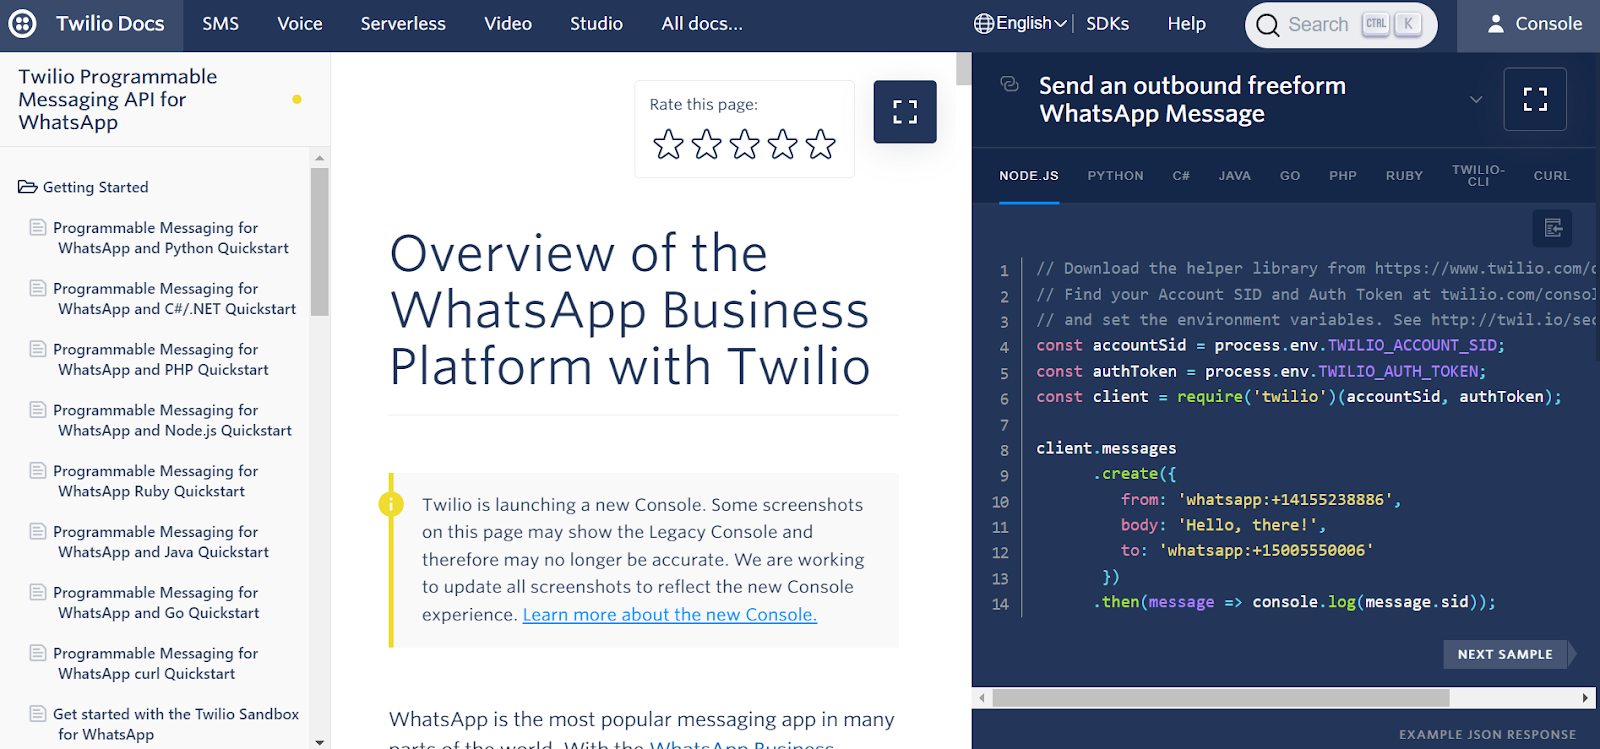This screenshot has width=1600, height=749.
Task: Click the yellow info notice icon
Action: click(391, 504)
